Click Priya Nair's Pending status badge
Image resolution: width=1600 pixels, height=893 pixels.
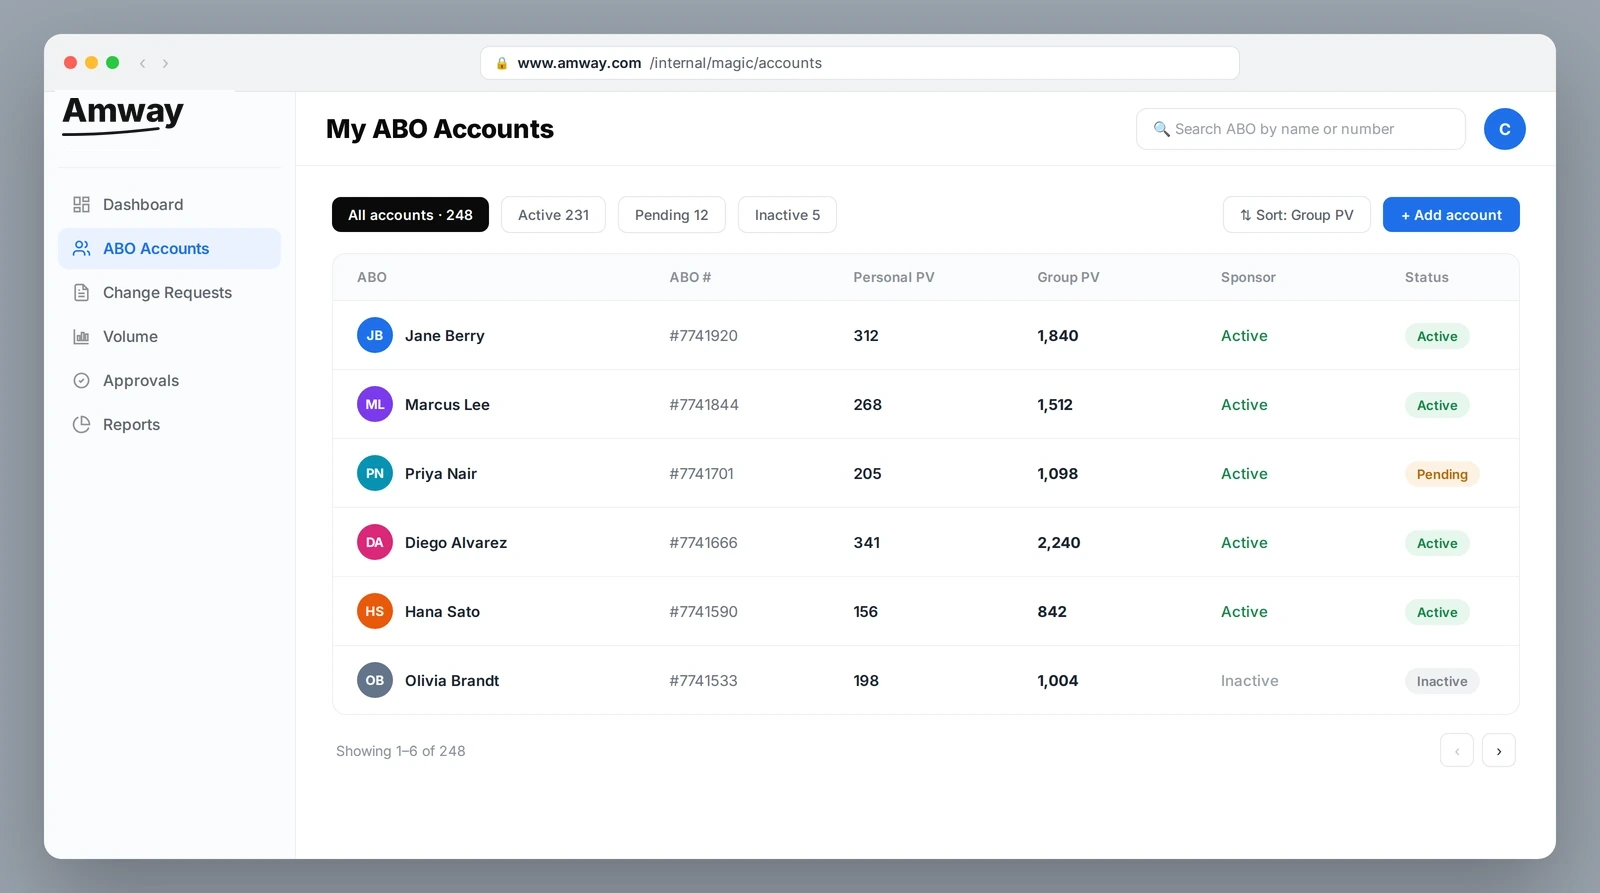point(1442,474)
